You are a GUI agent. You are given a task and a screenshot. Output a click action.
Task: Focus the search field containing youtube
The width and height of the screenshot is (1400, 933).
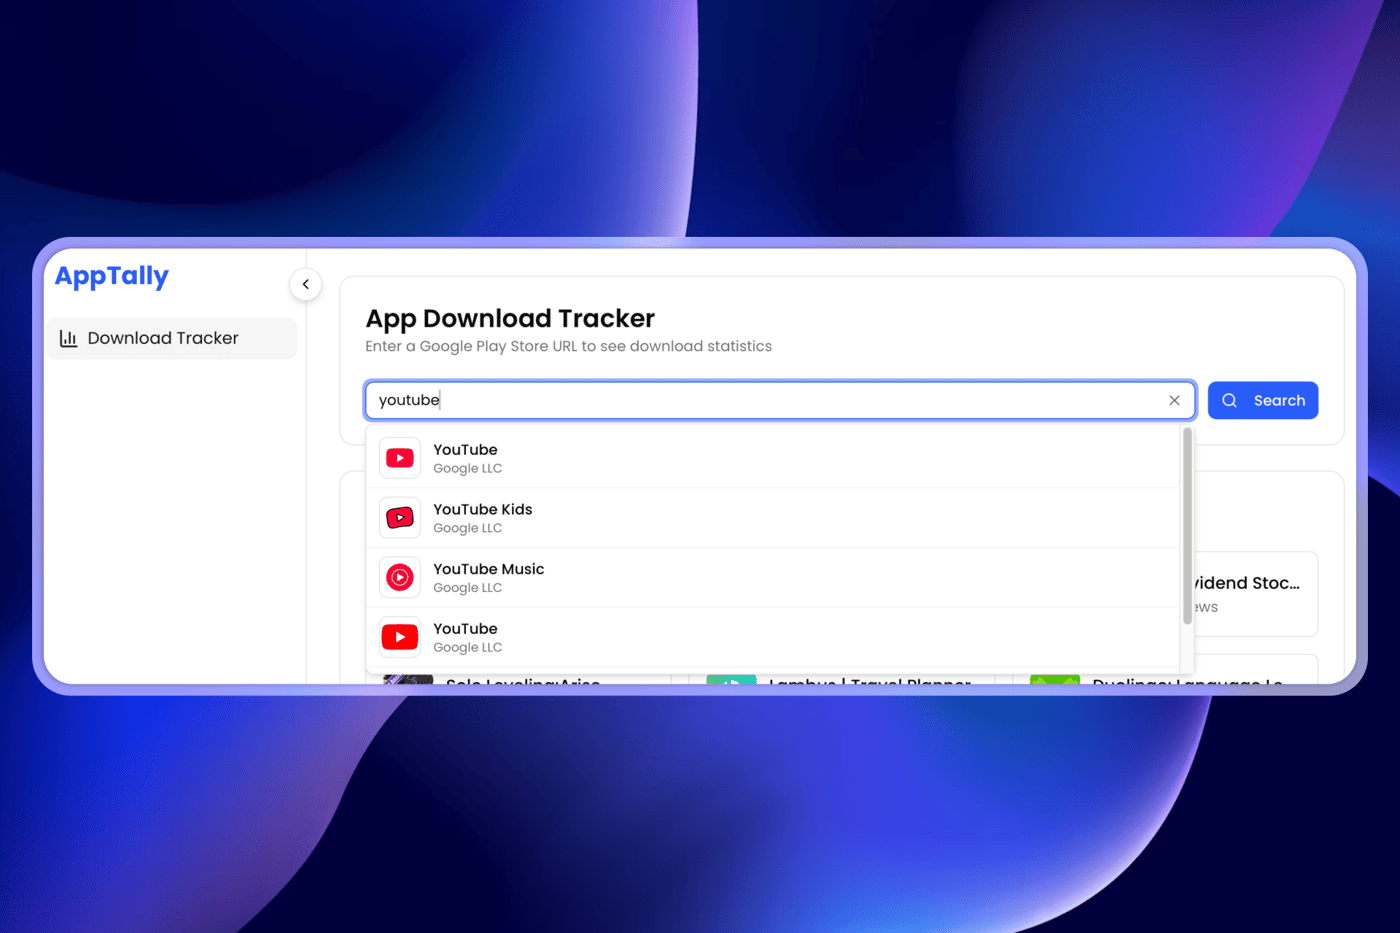(780, 400)
